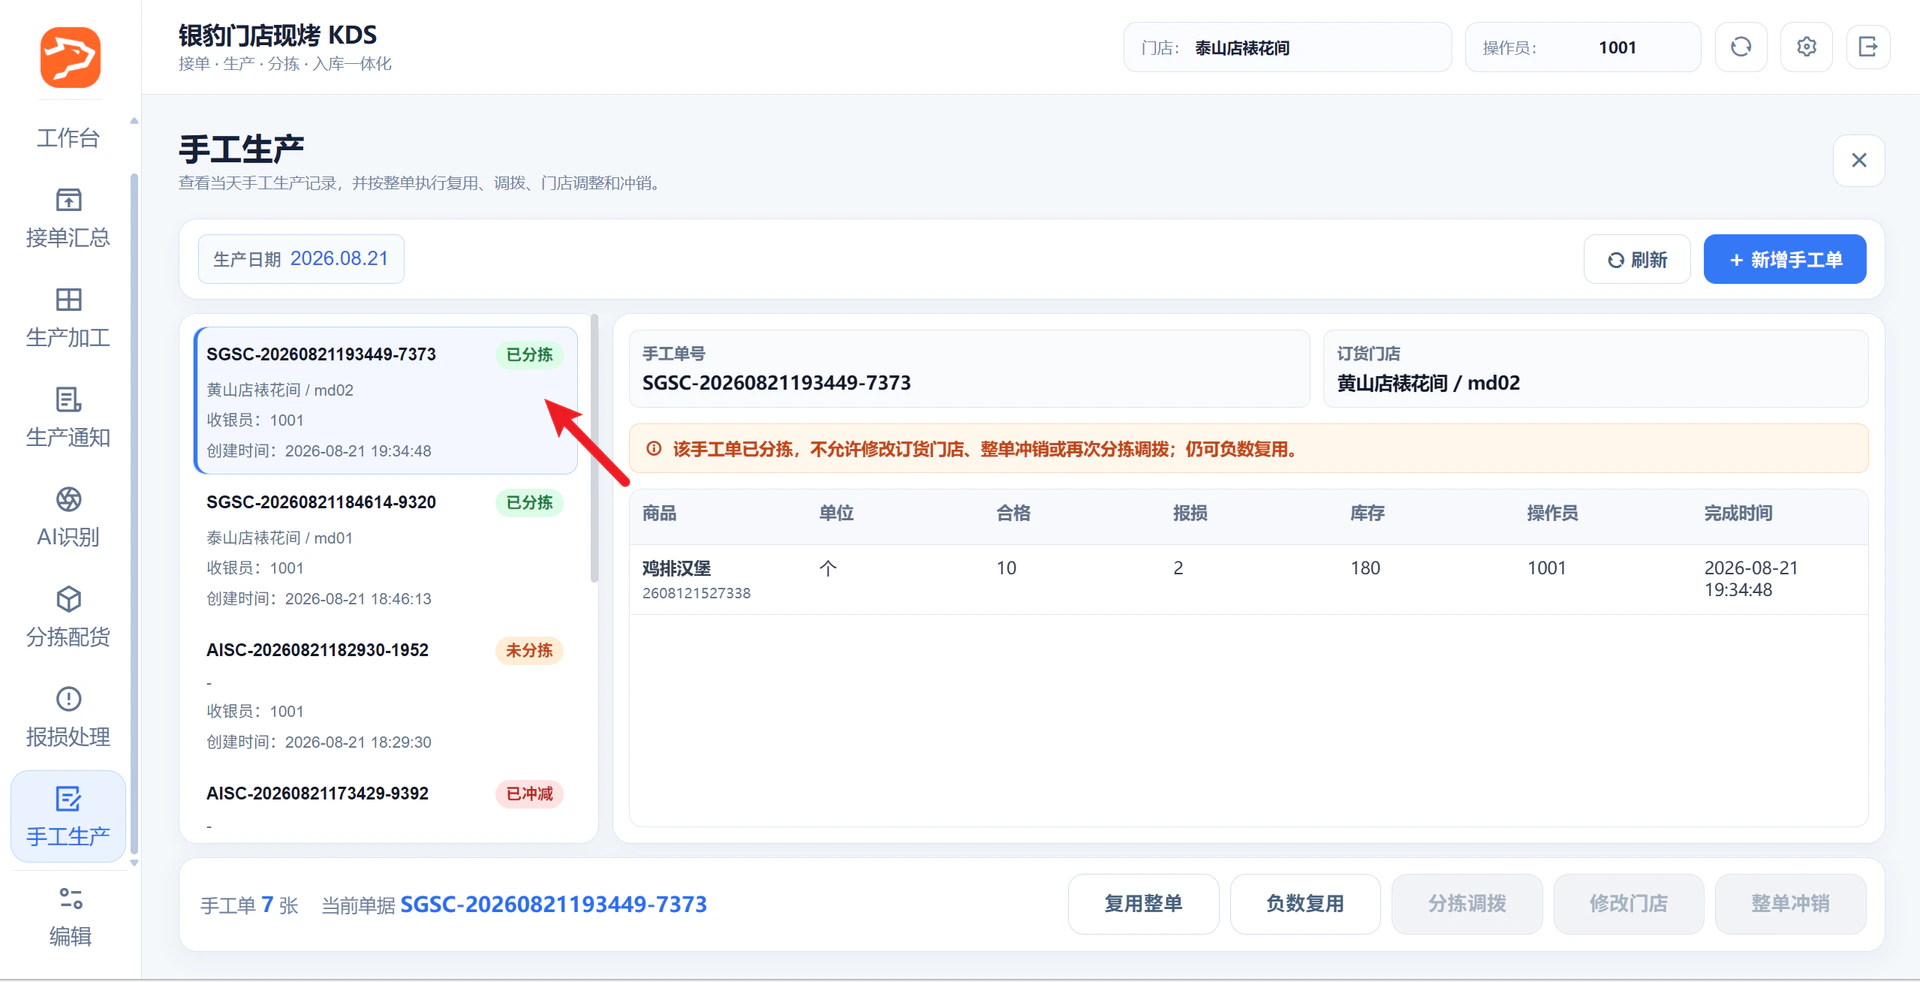Image resolution: width=1920 pixels, height=982 pixels.
Task: Select order SGSC-20260821184614-9320
Action: (x=386, y=550)
